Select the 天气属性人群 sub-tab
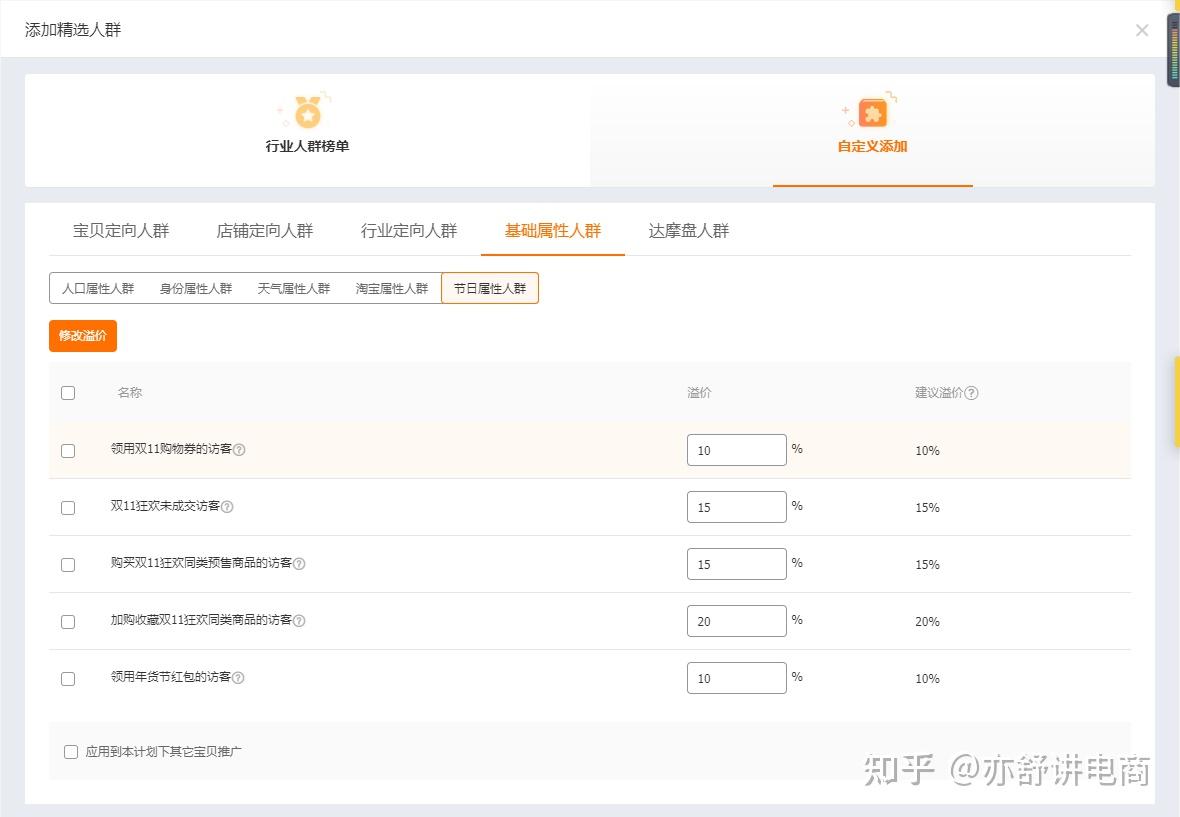Image resolution: width=1180 pixels, height=817 pixels. click(x=294, y=288)
